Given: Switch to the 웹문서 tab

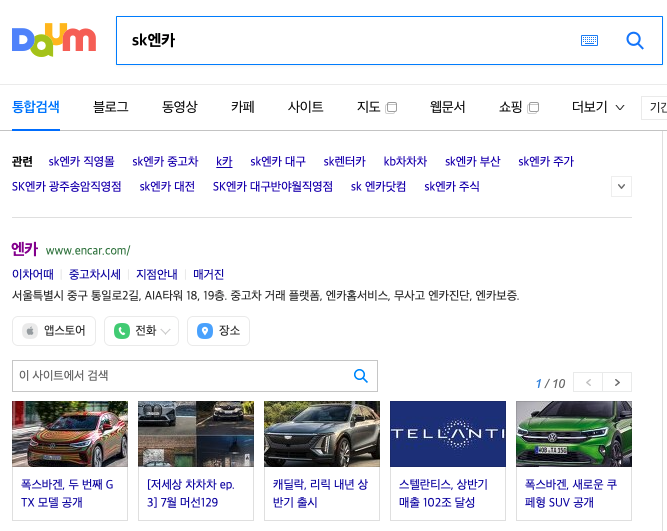Looking at the screenshot, I should point(448,107).
